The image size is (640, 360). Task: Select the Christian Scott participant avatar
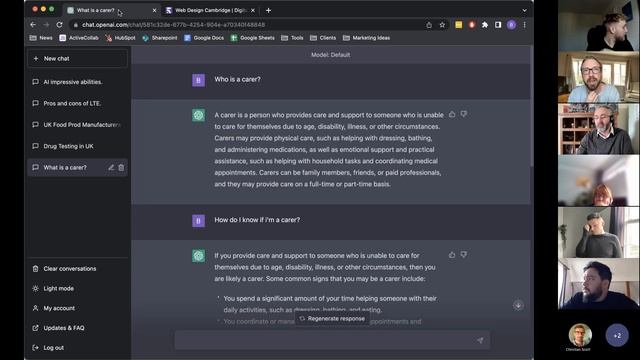coord(580,335)
